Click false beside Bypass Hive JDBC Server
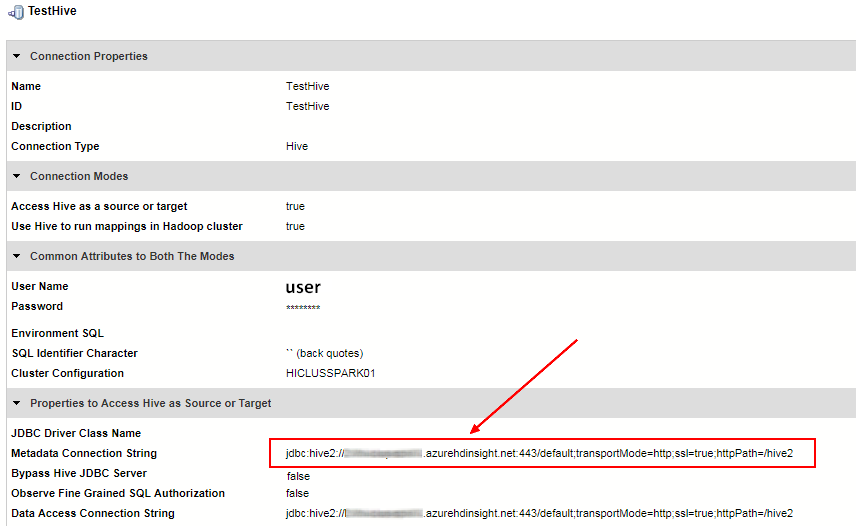 297,476
